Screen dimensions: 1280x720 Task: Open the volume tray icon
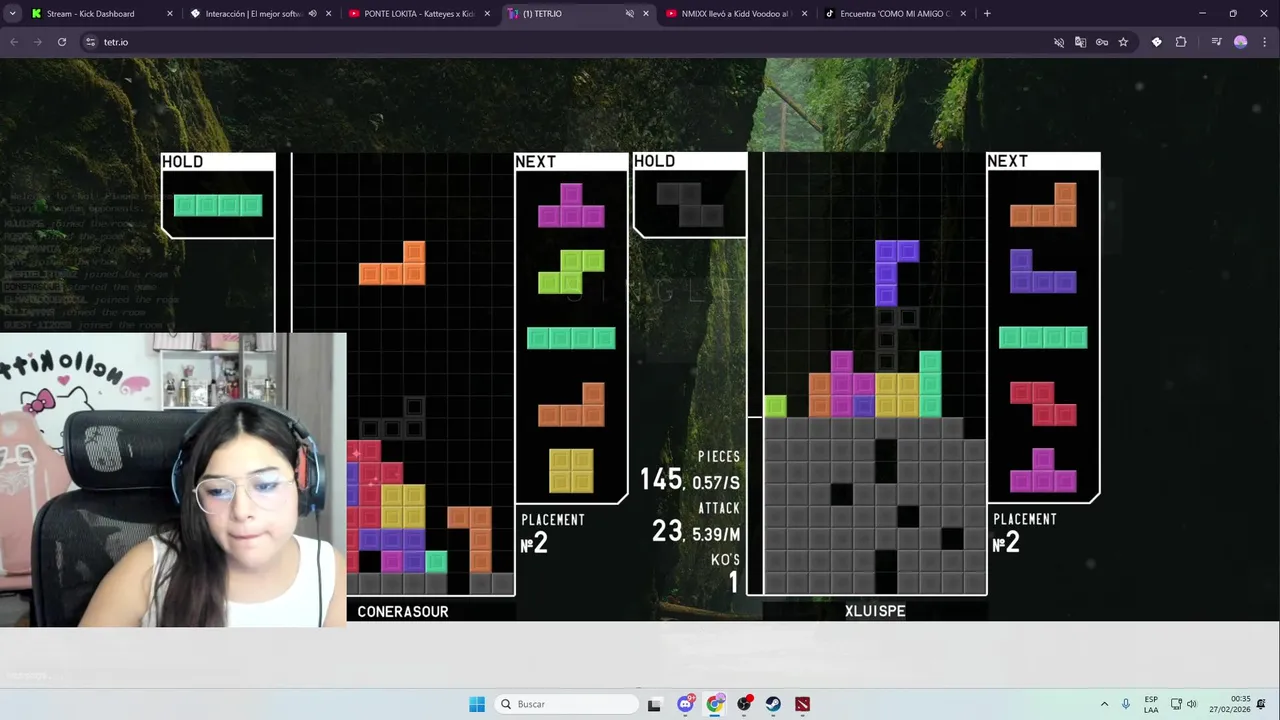tap(1192, 704)
